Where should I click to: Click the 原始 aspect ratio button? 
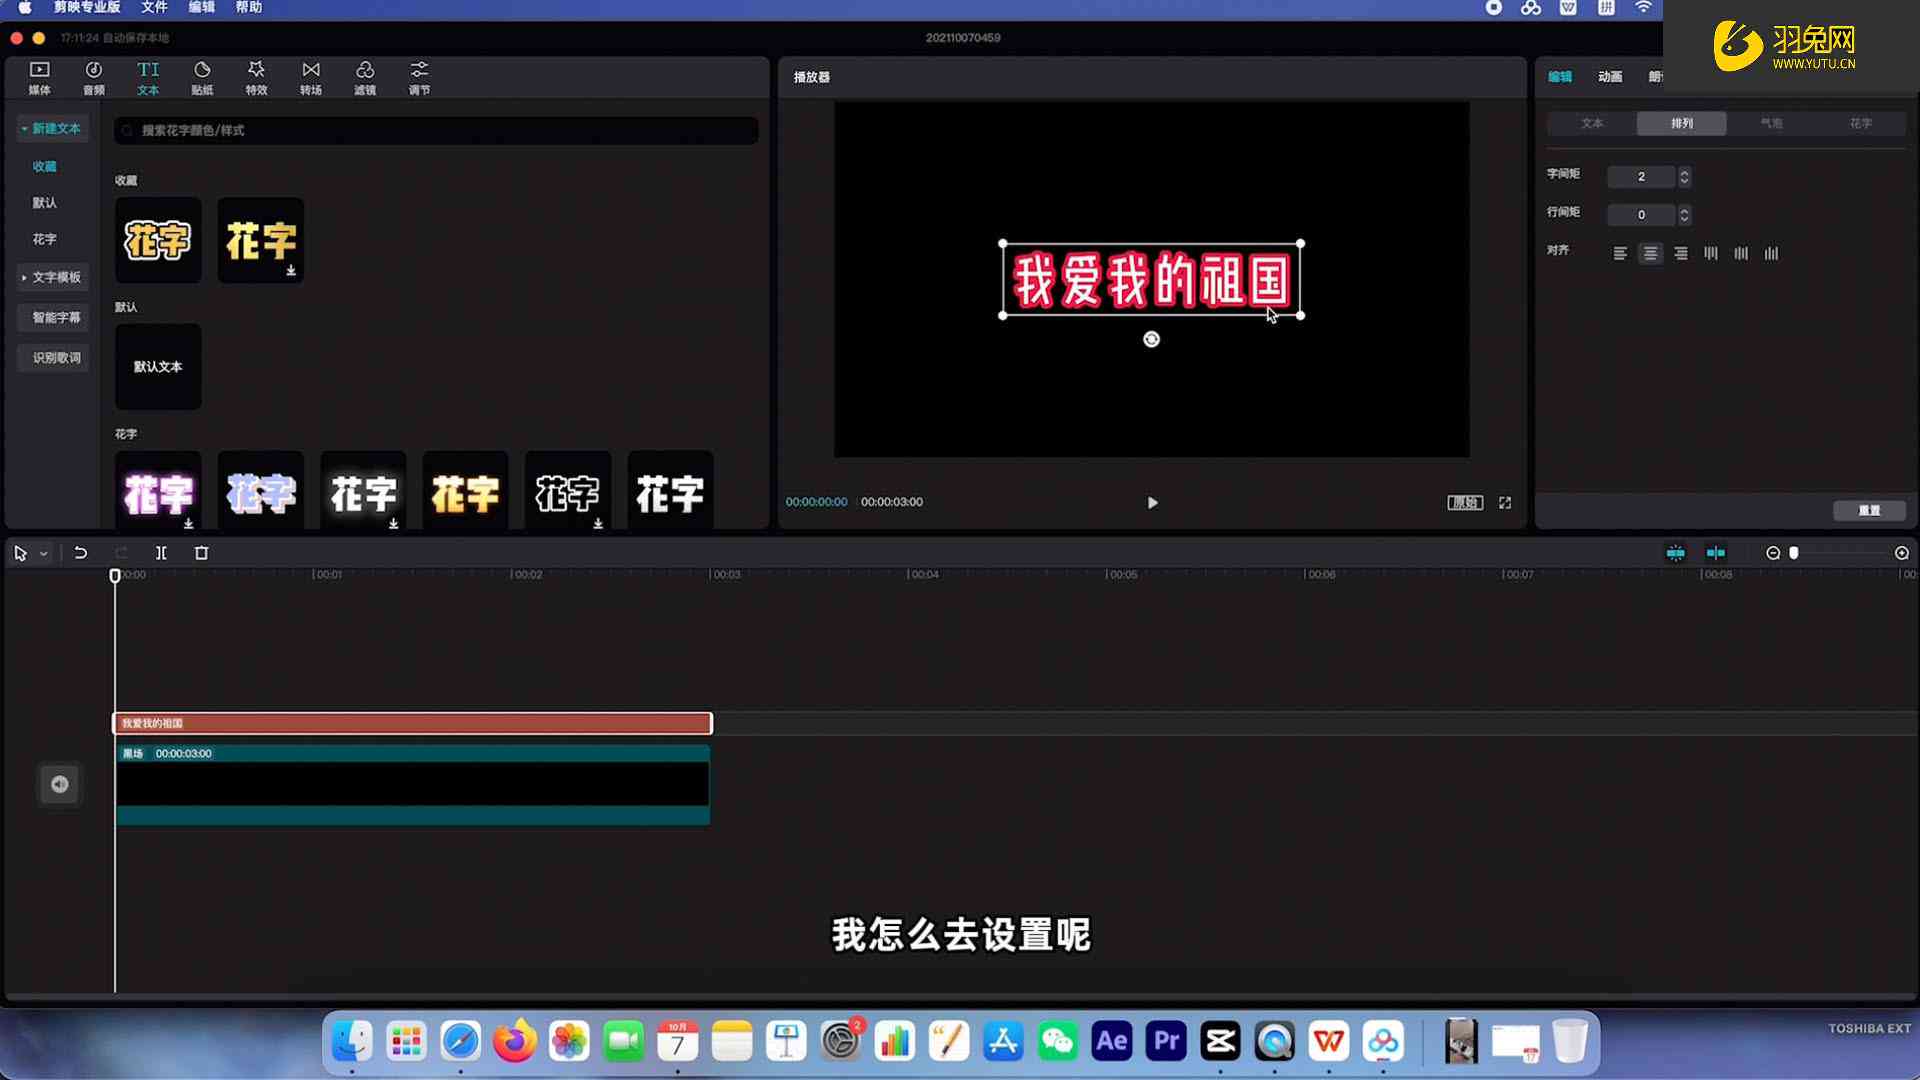1465,503
